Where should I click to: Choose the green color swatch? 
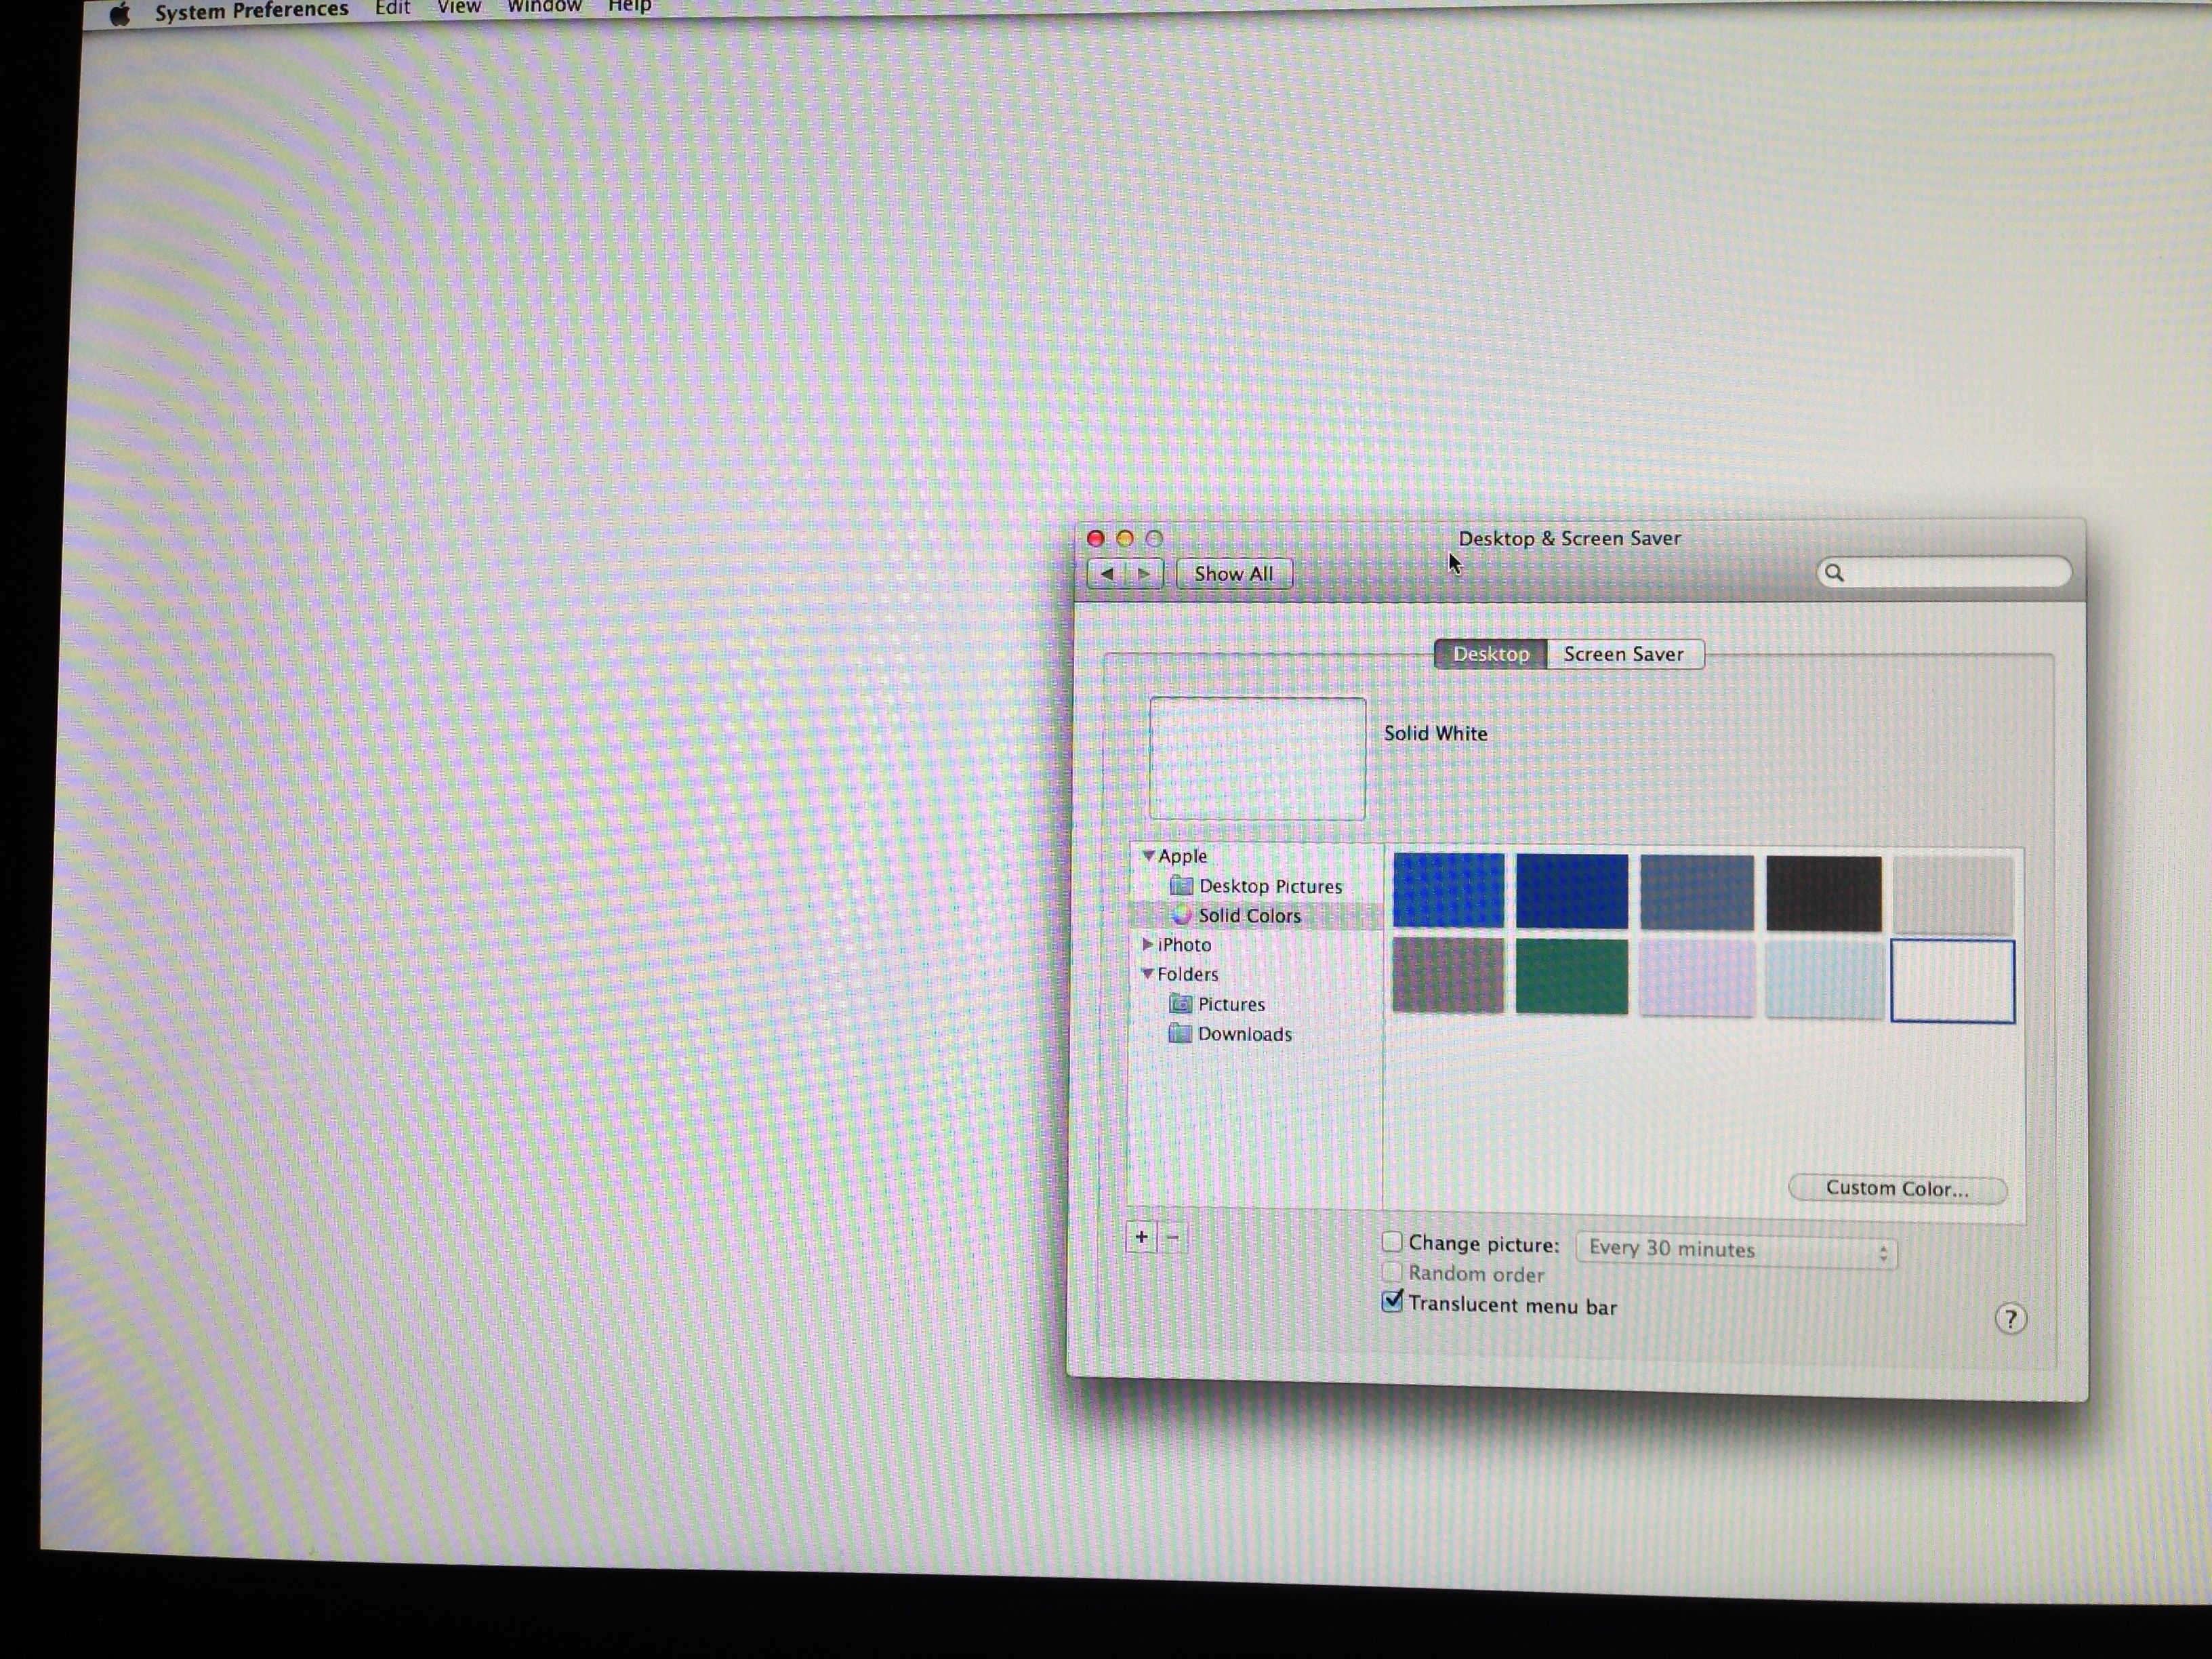click(1571, 976)
